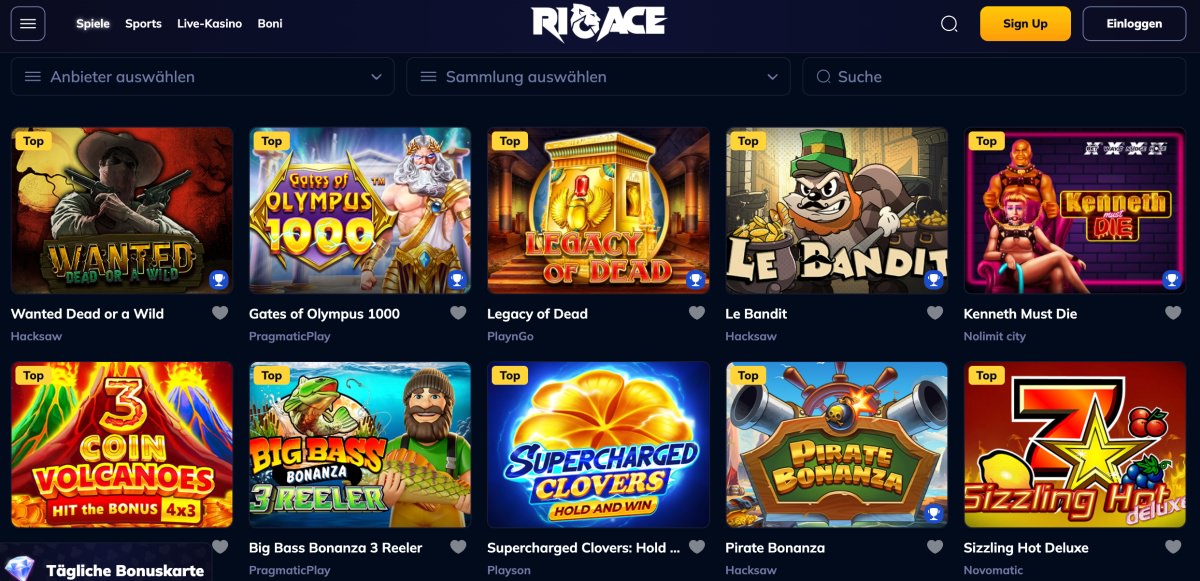Click trophy badge on Le Bandit thumbnail
The height and width of the screenshot is (581, 1200).
pyautogui.click(x=934, y=280)
